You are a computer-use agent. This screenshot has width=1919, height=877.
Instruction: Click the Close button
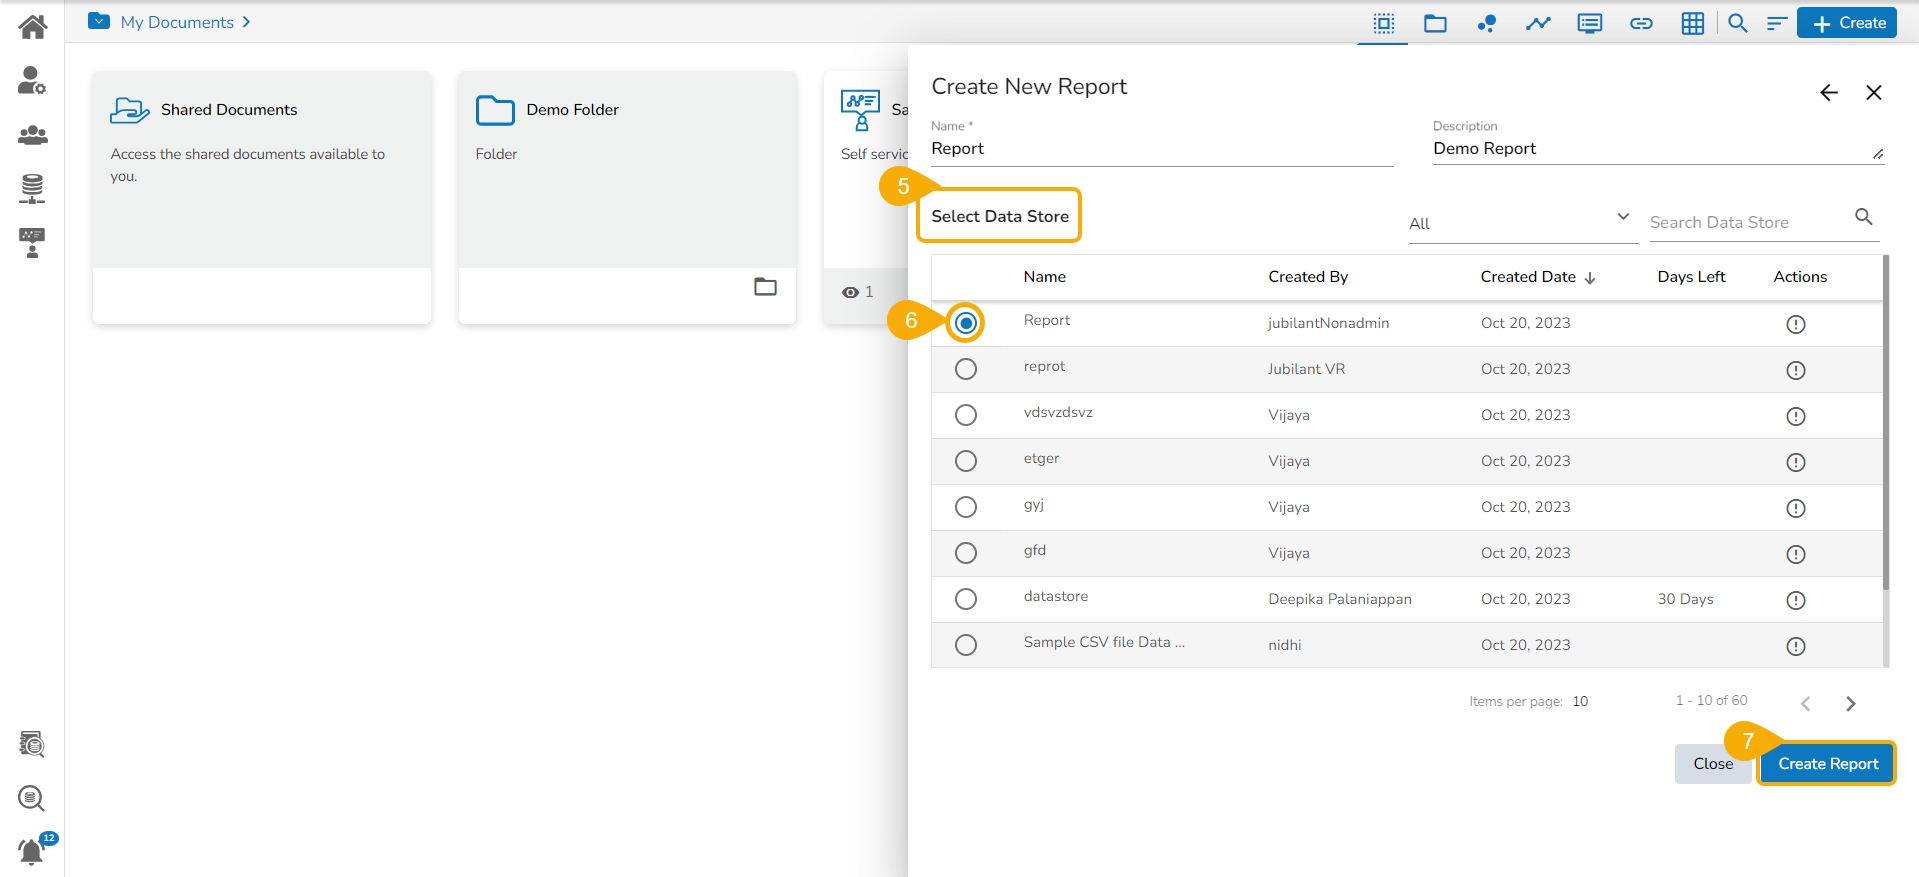(1712, 764)
